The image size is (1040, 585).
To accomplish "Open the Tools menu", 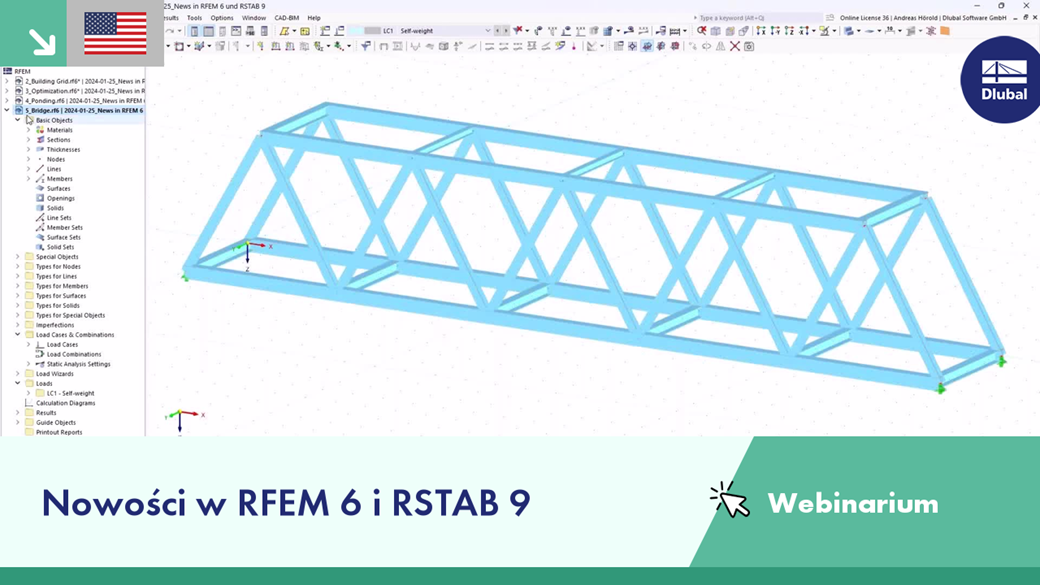I will pyautogui.click(x=194, y=18).
